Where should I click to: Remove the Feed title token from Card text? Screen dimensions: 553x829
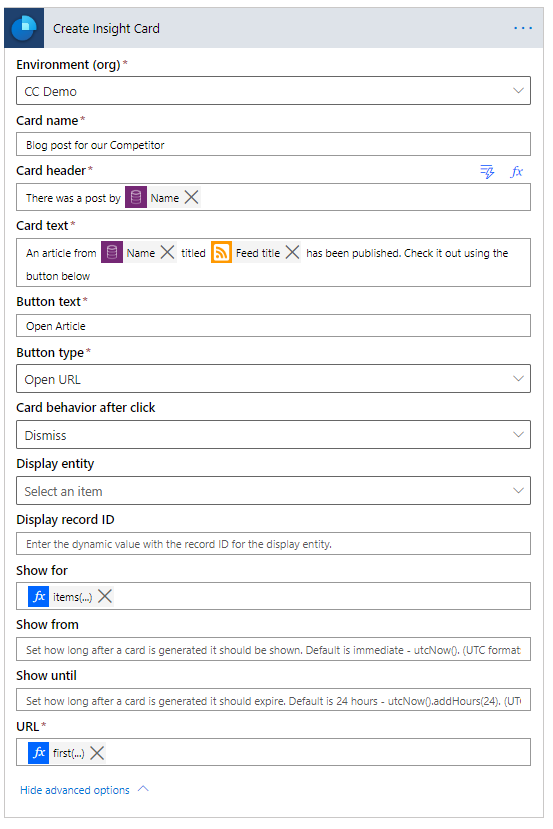click(292, 253)
